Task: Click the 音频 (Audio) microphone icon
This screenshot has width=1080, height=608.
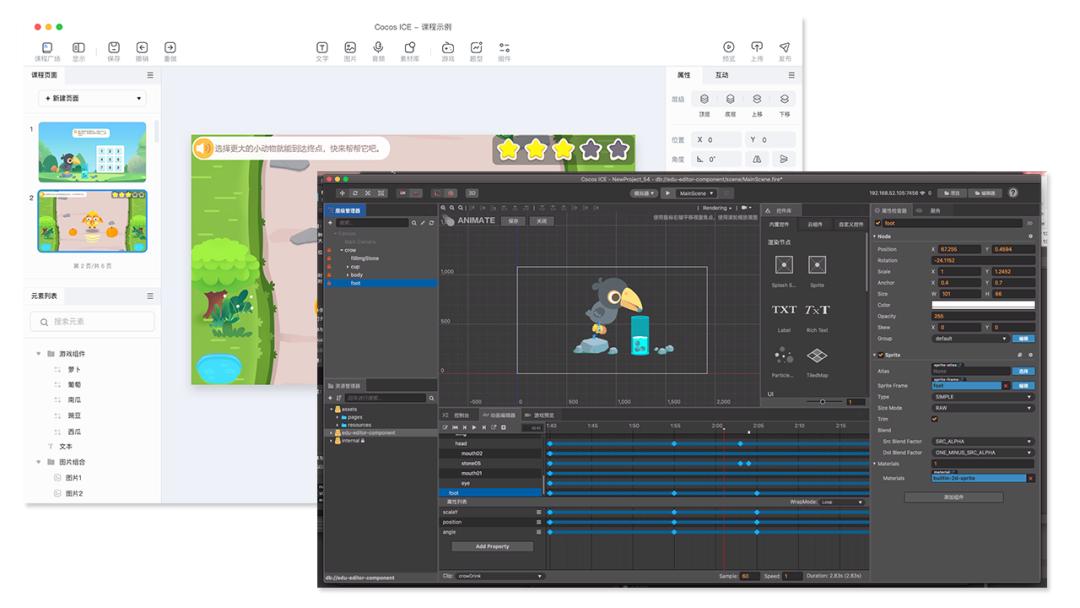Action: (x=378, y=47)
